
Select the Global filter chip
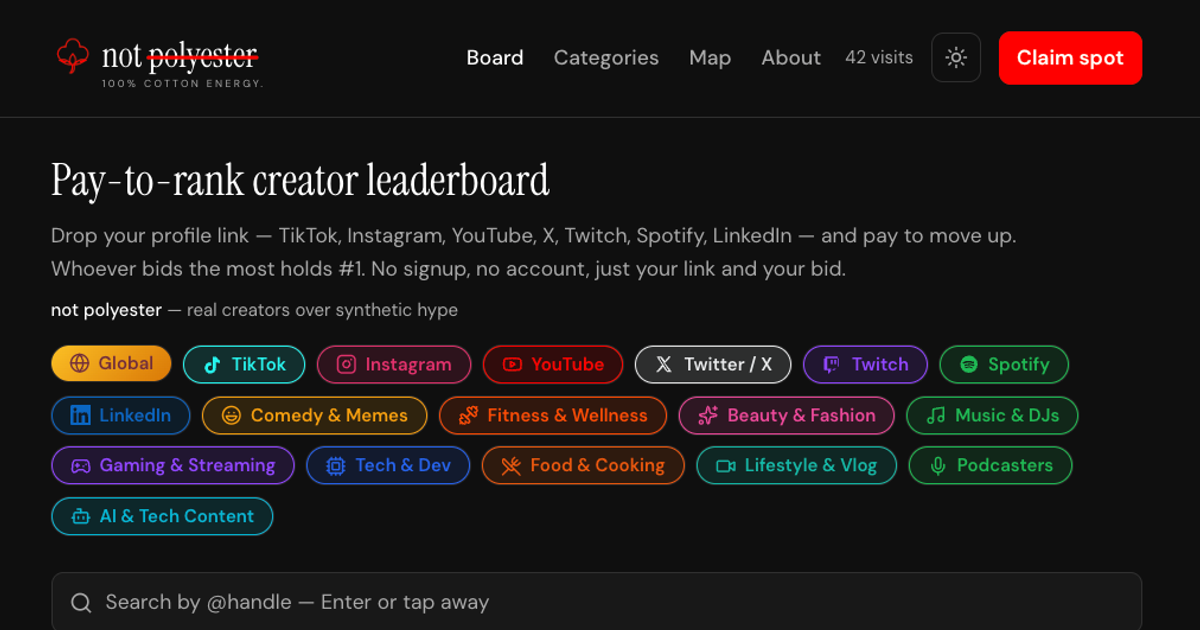(111, 364)
